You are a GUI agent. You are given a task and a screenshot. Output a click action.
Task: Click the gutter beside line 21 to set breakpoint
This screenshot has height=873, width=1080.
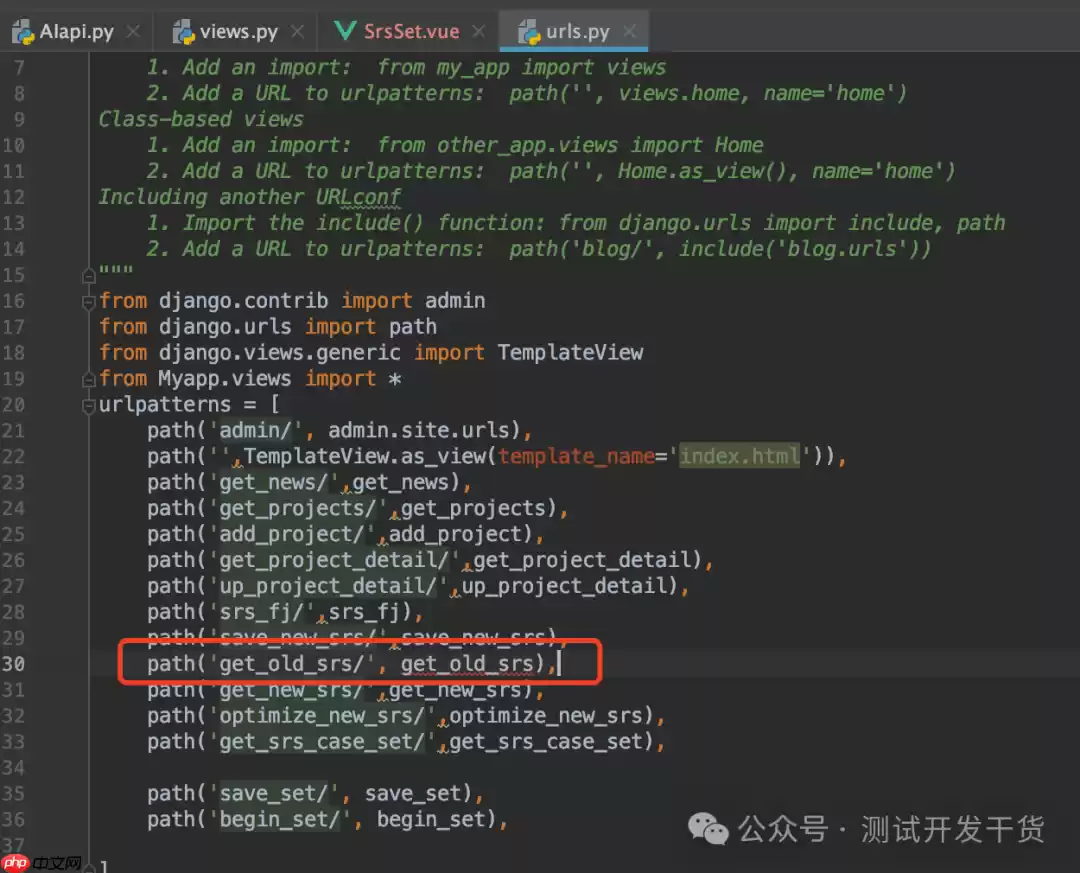click(x=60, y=430)
